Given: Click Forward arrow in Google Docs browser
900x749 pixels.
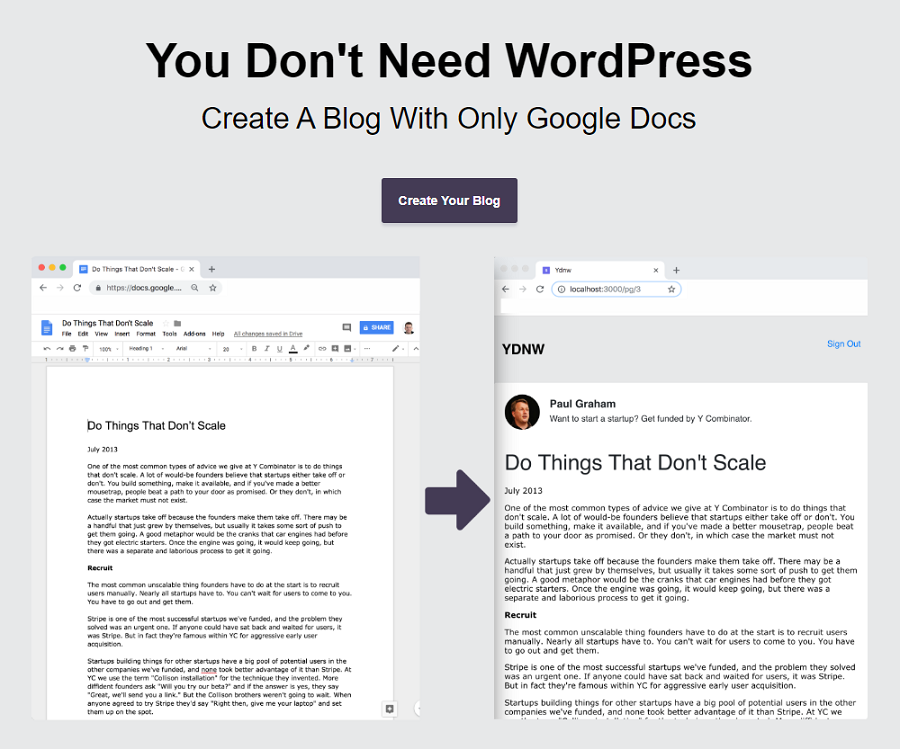Looking at the screenshot, I should tap(60, 288).
